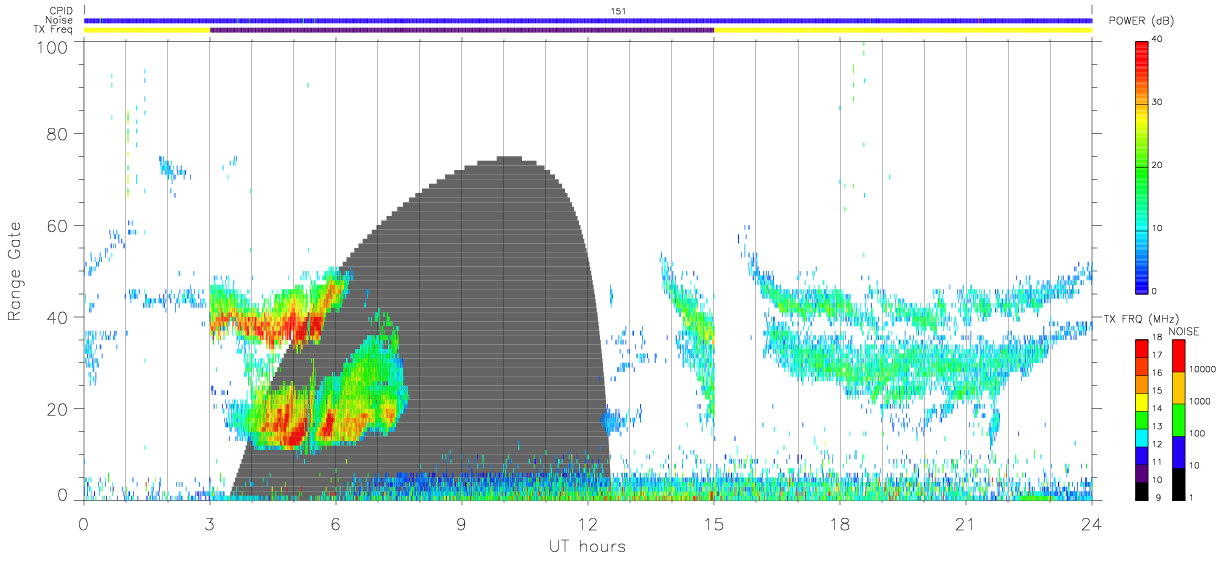Click the TX Freq row label
Screen dimensions: 1228x567
[x=53, y=29]
